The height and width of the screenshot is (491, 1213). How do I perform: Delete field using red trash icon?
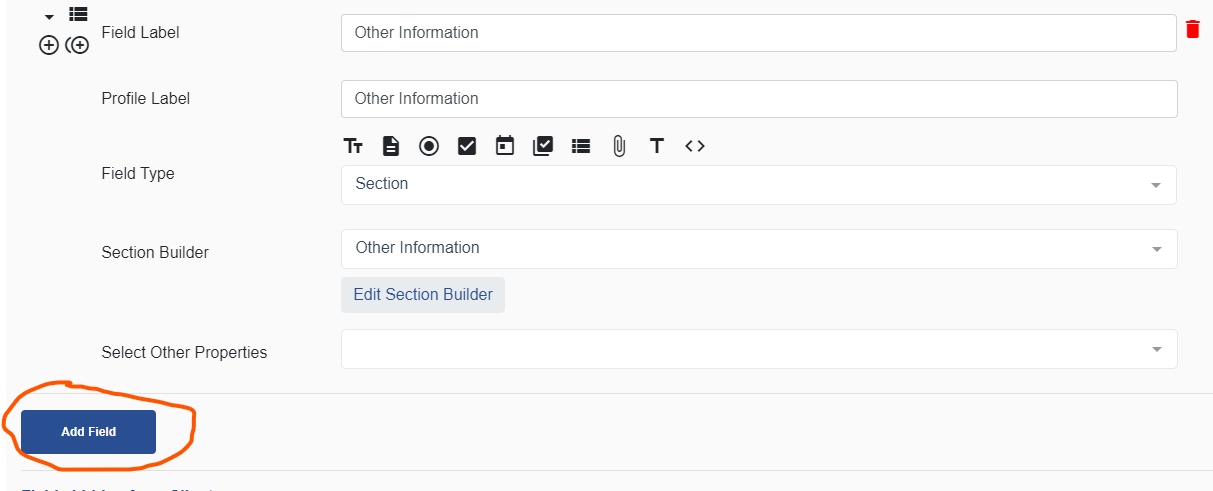point(1192,29)
